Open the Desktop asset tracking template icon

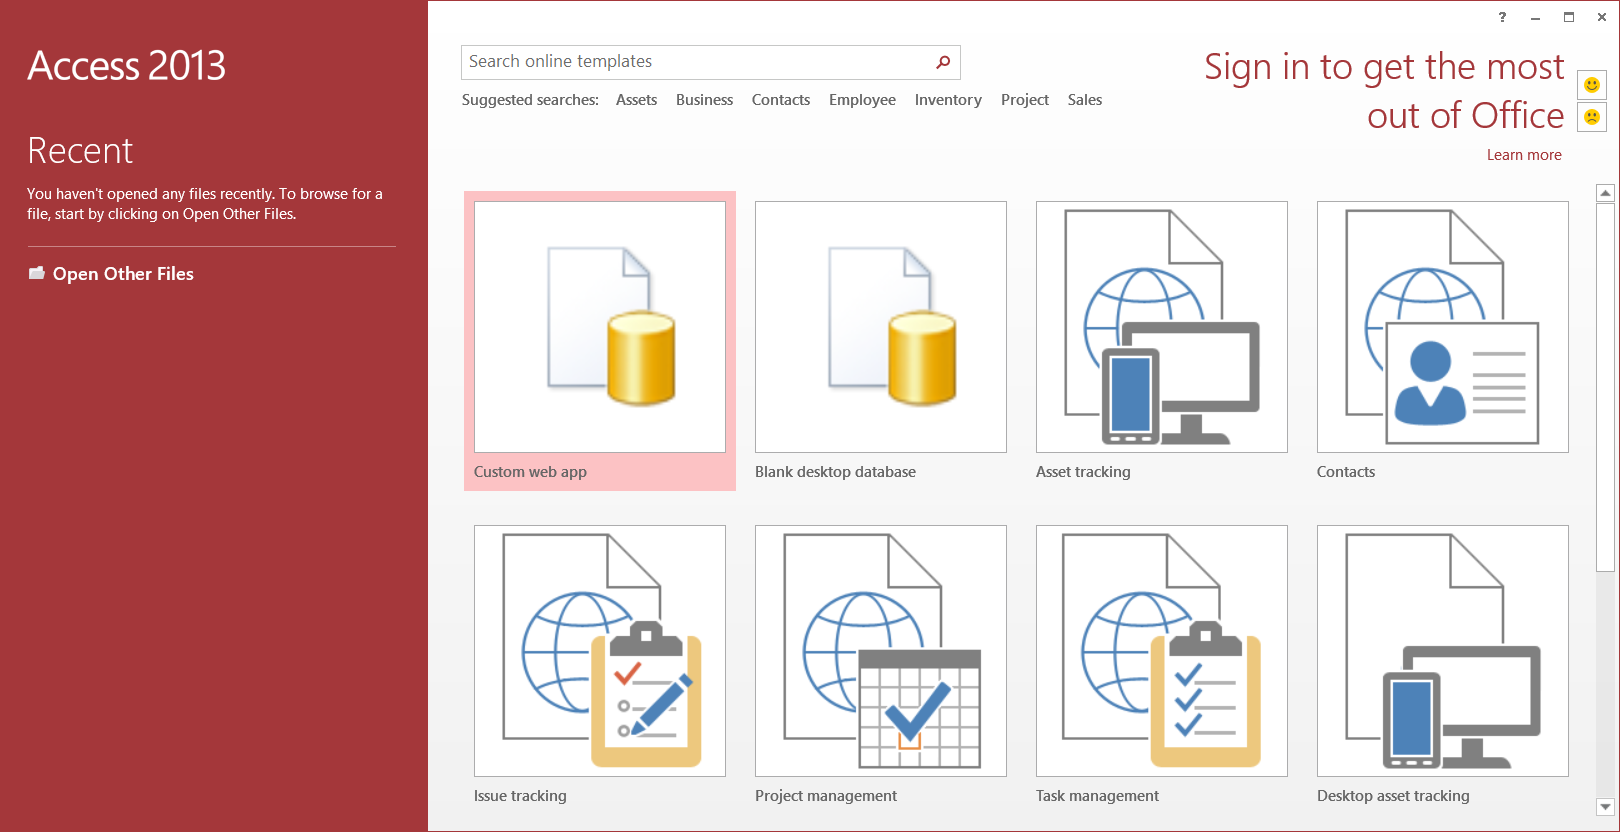tap(1443, 651)
